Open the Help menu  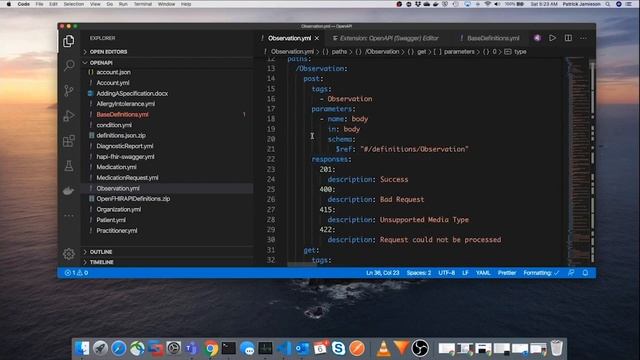(186, 4)
